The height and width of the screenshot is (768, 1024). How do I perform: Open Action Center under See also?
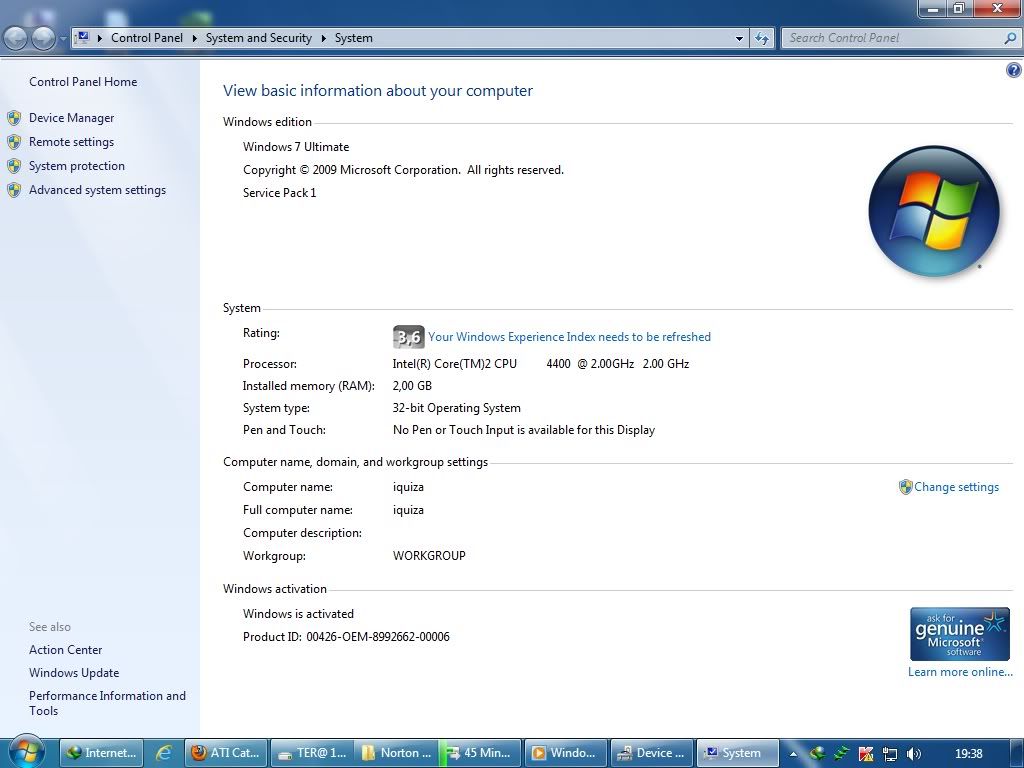pyautogui.click(x=65, y=650)
